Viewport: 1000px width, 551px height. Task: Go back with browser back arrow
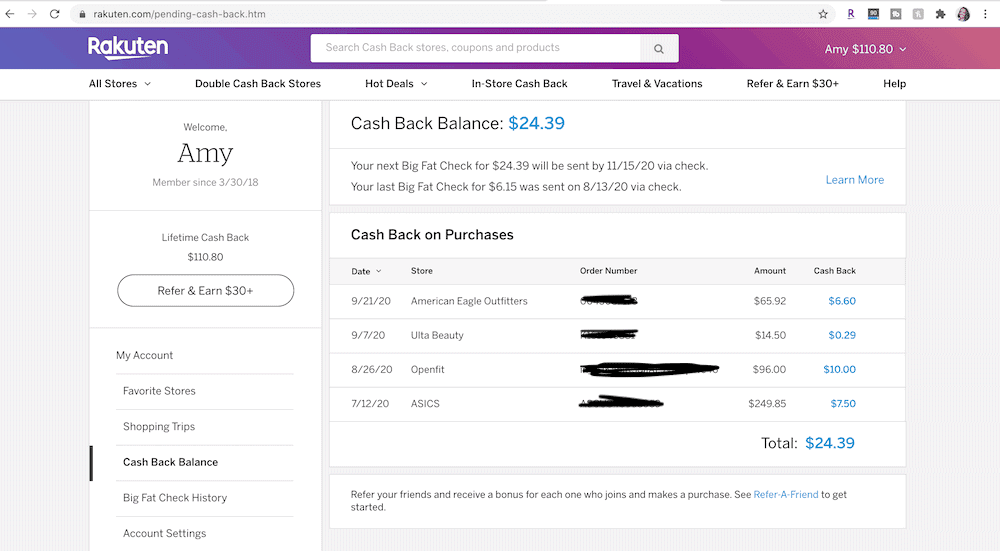tap(10, 13)
